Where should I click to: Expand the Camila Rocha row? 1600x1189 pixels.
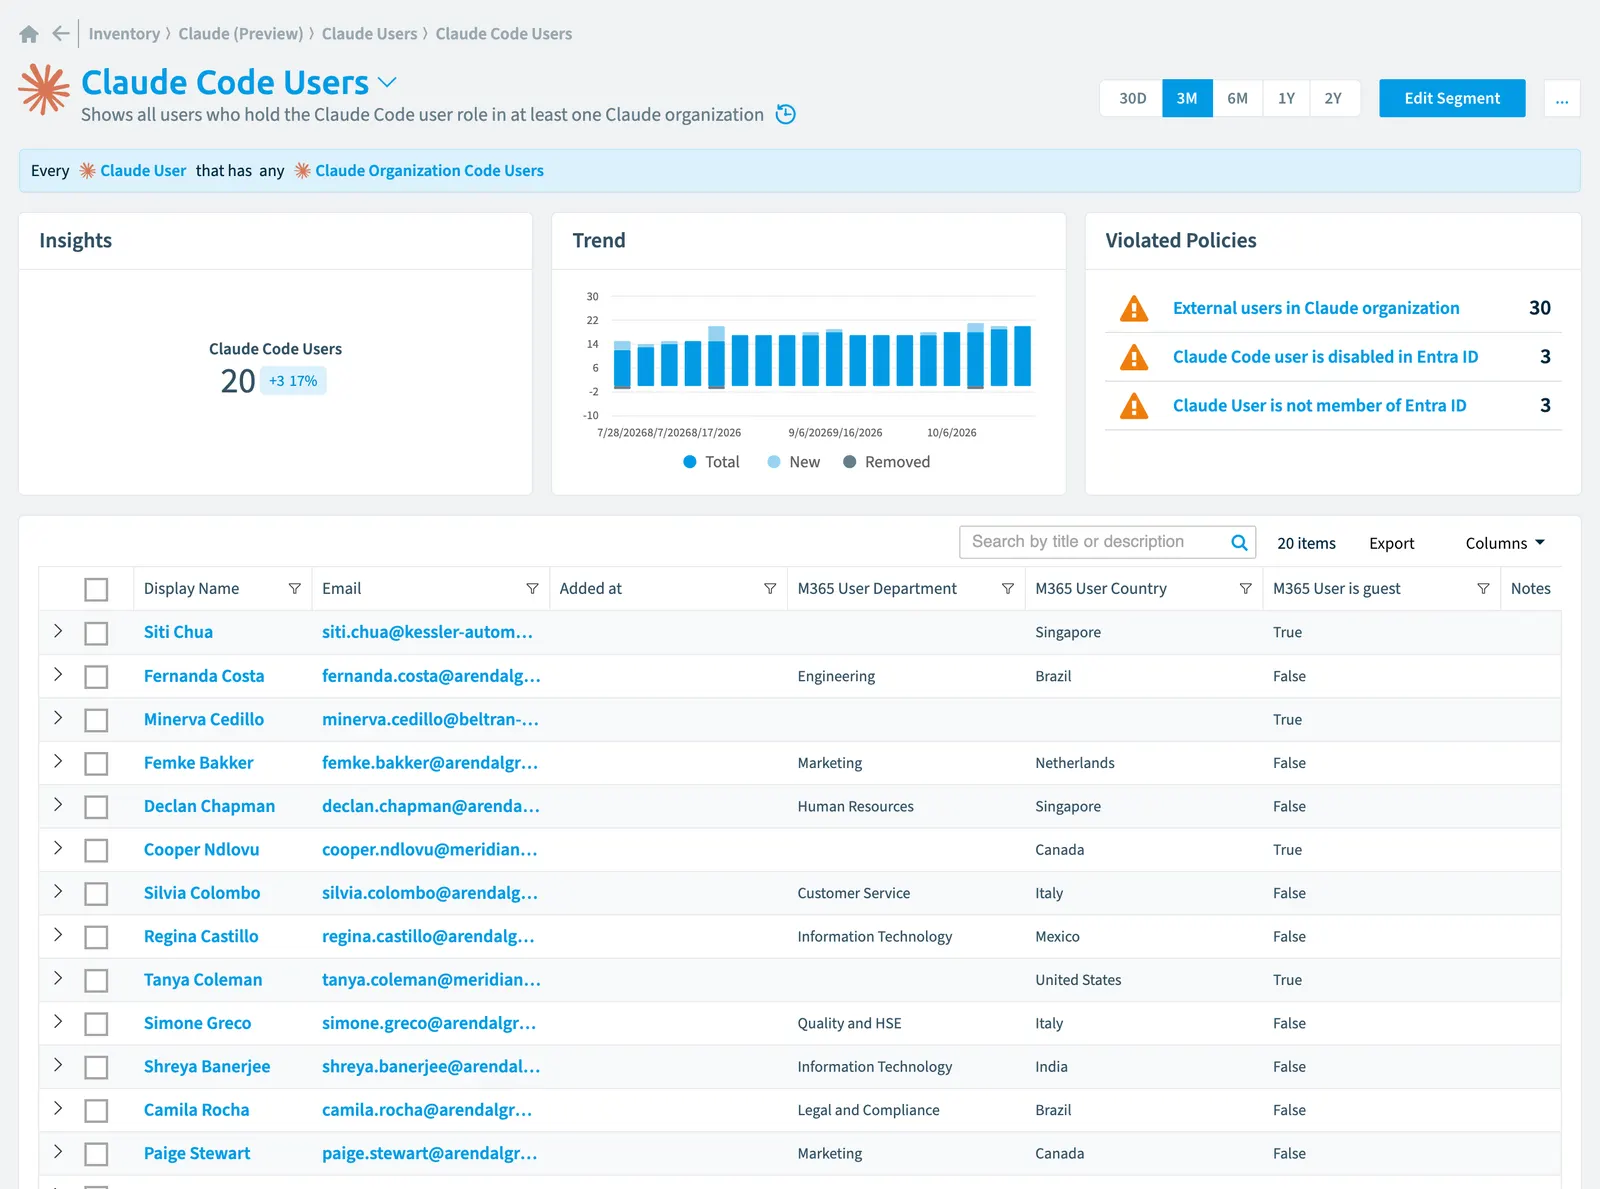coord(58,1108)
